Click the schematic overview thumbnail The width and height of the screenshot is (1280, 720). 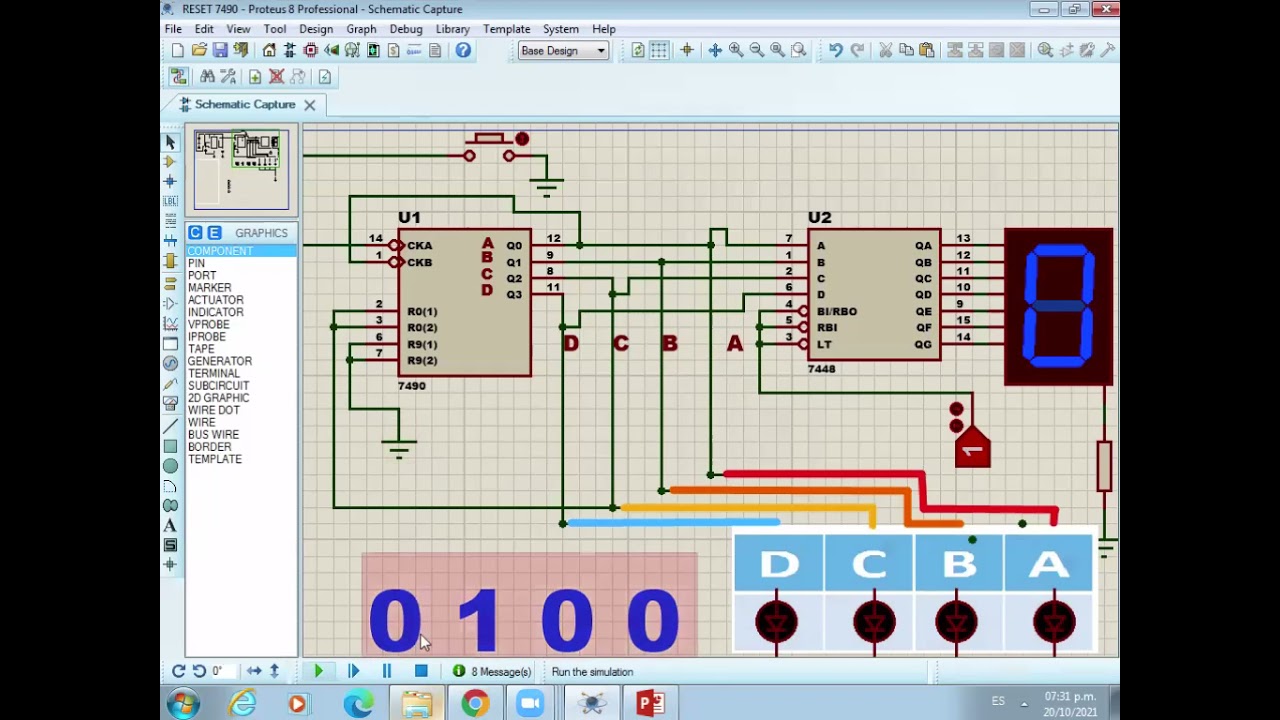point(241,169)
